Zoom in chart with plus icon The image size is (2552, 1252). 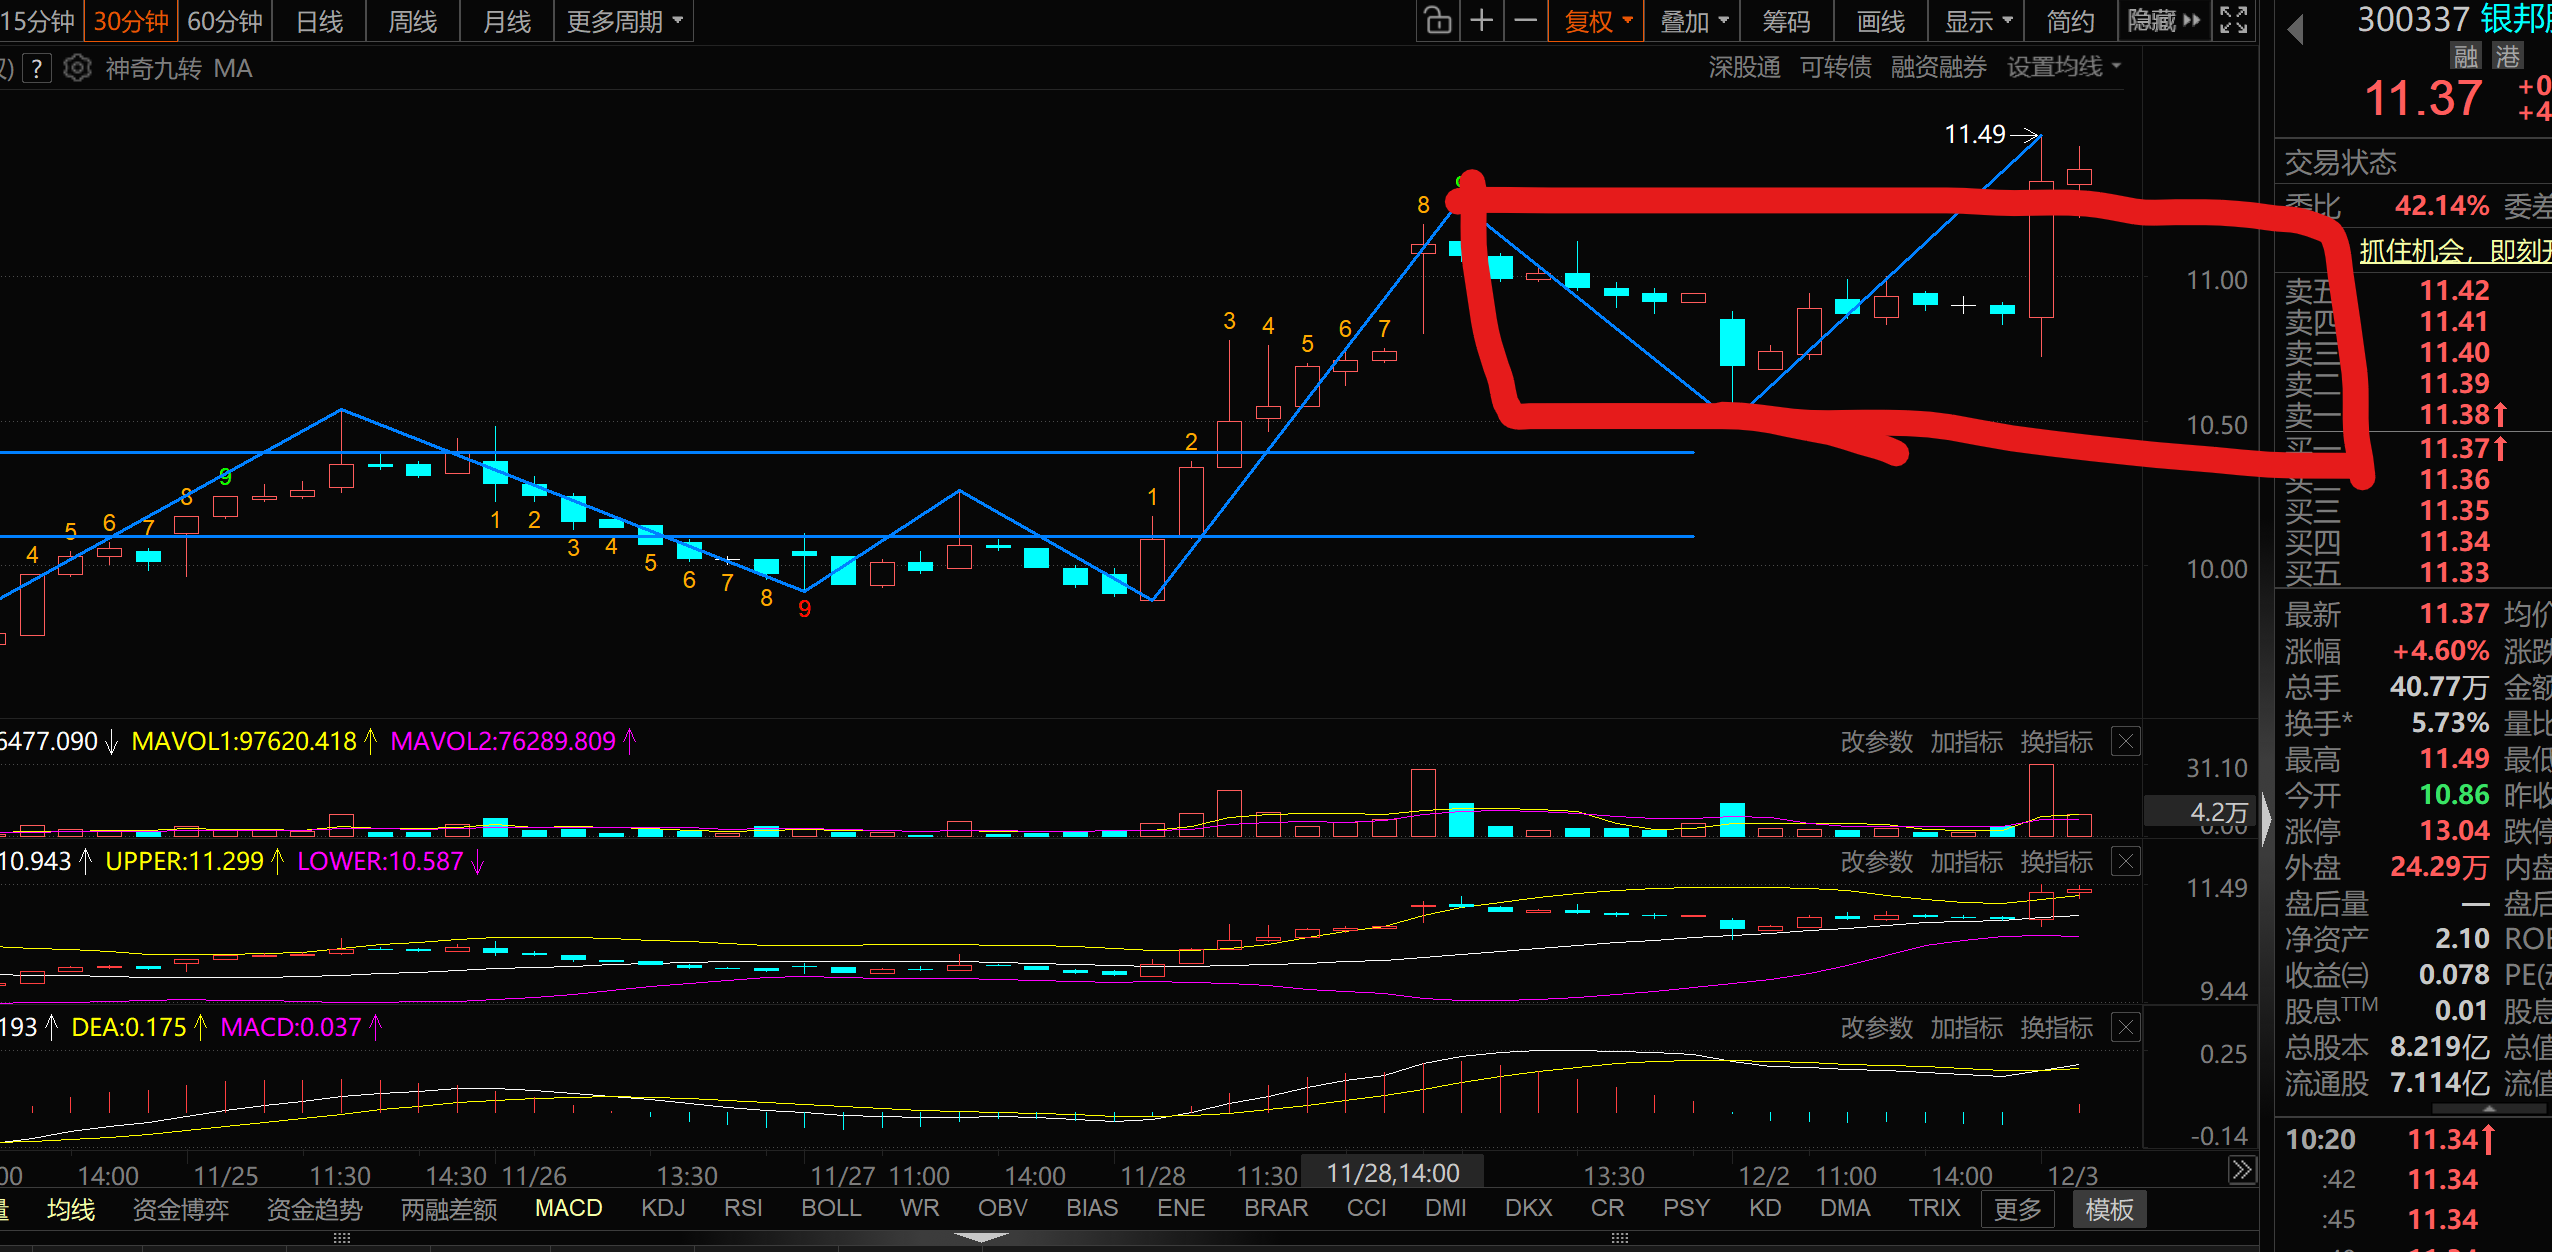click(x=1482, y=21)
